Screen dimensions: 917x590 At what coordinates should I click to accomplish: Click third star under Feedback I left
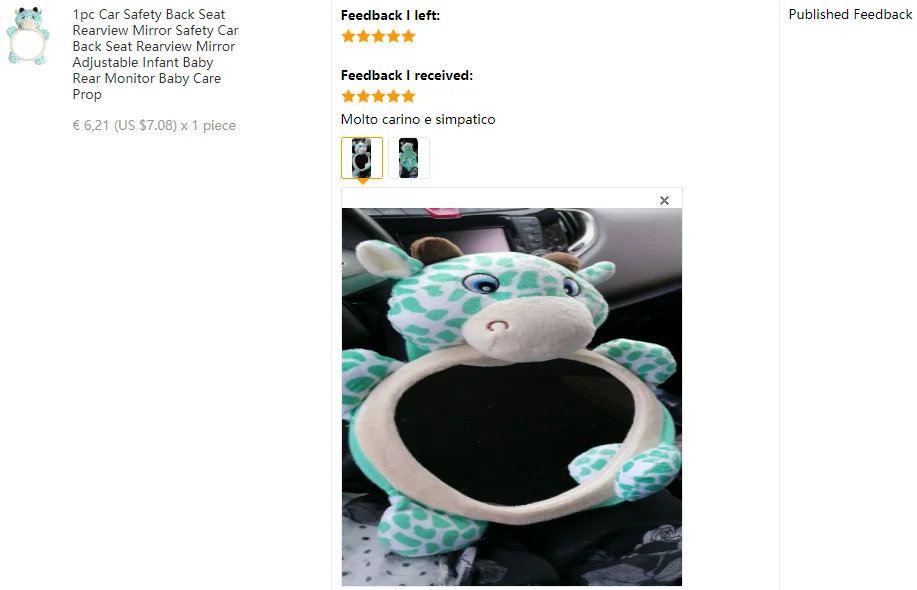(378, 36)
